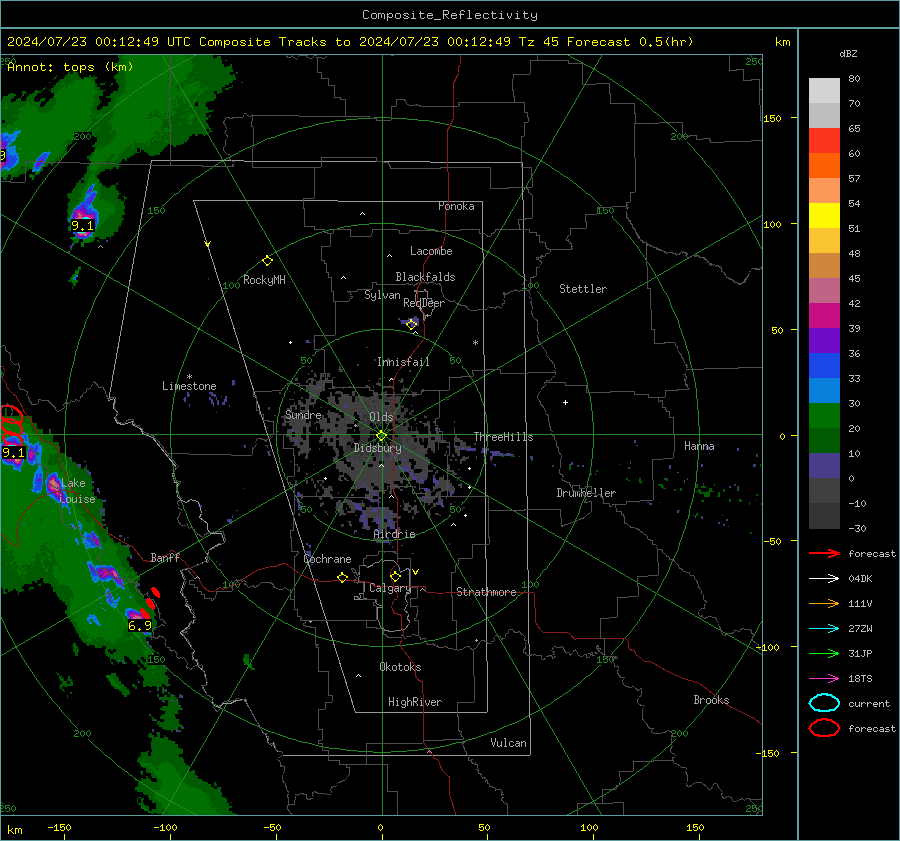Click the bright blue 36 dBZ color swatch
The height and width of the screenshot is (841, 900).
[824, 365]
